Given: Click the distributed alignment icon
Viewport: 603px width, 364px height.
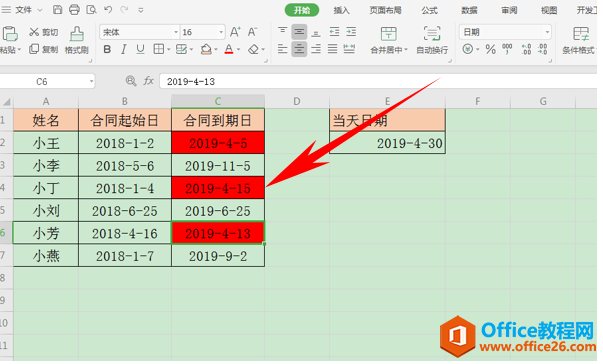Looking at the screenshot, I should [349, 49].
